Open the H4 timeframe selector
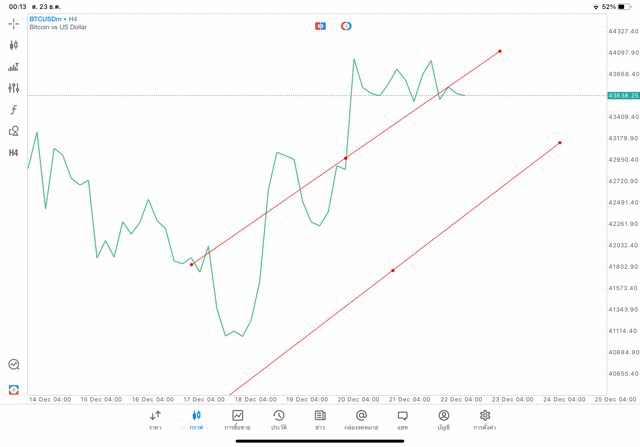The image size is (640, 447). (14, 153)
